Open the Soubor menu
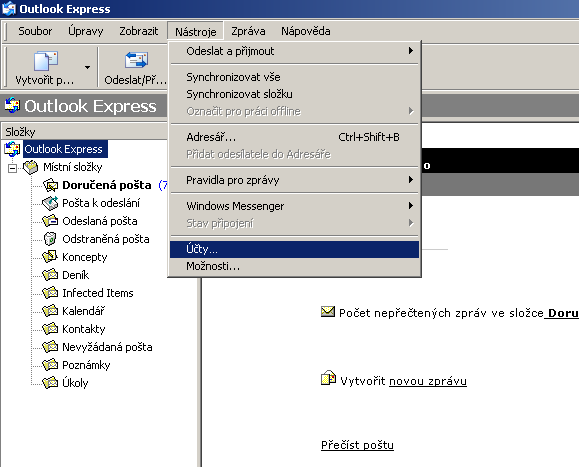 point(35,31)
